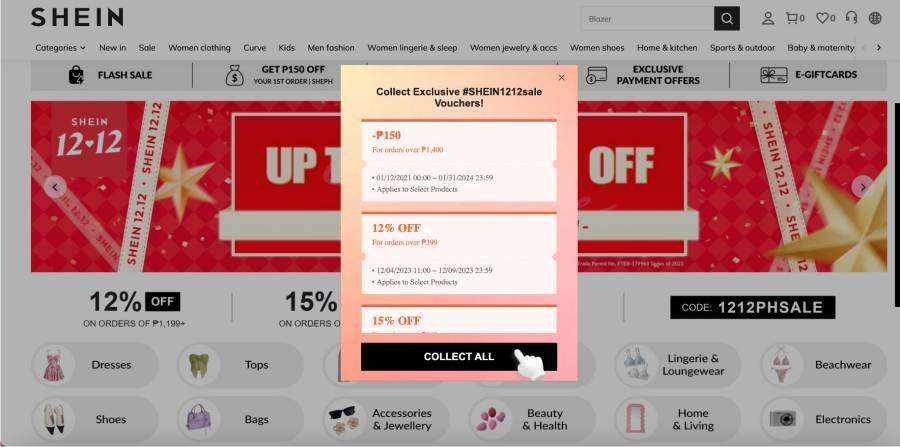
Task: Open customer support headset icon
Action: click(851, 18)
